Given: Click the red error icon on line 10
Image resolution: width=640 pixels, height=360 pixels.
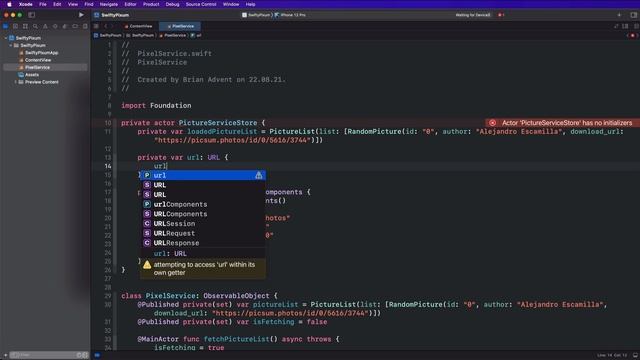Looking at the screenshot, I should click(x=493, y=123).
